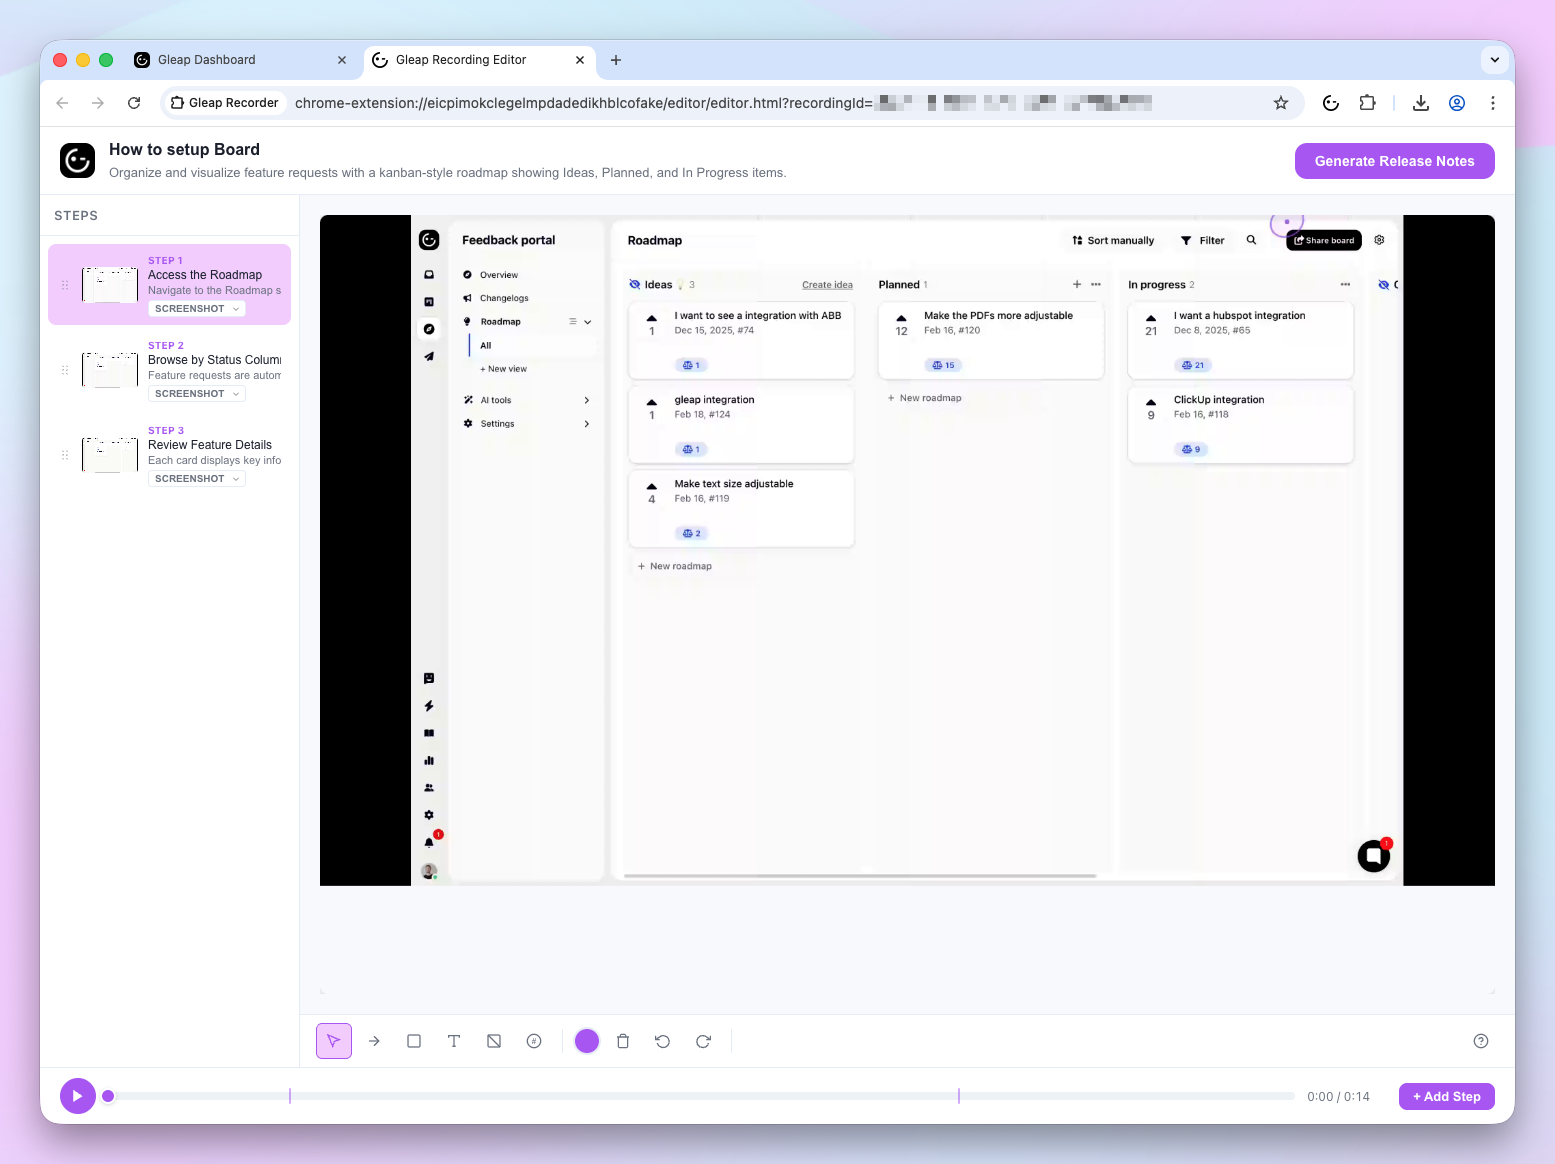Click the browser address bar URL
Viewport: 1555px width, 1164px height.
[723, 103]
